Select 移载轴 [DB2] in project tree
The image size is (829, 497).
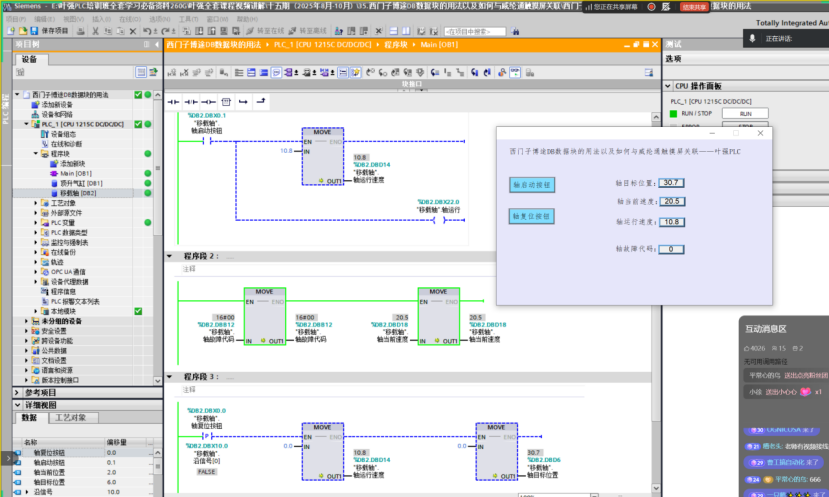78,193
